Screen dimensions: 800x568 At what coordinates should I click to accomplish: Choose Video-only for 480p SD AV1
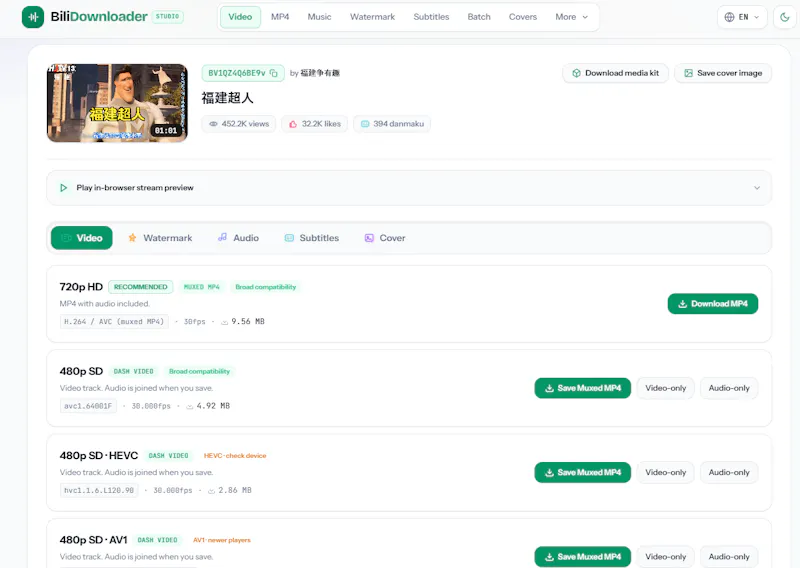click(665, 557)
